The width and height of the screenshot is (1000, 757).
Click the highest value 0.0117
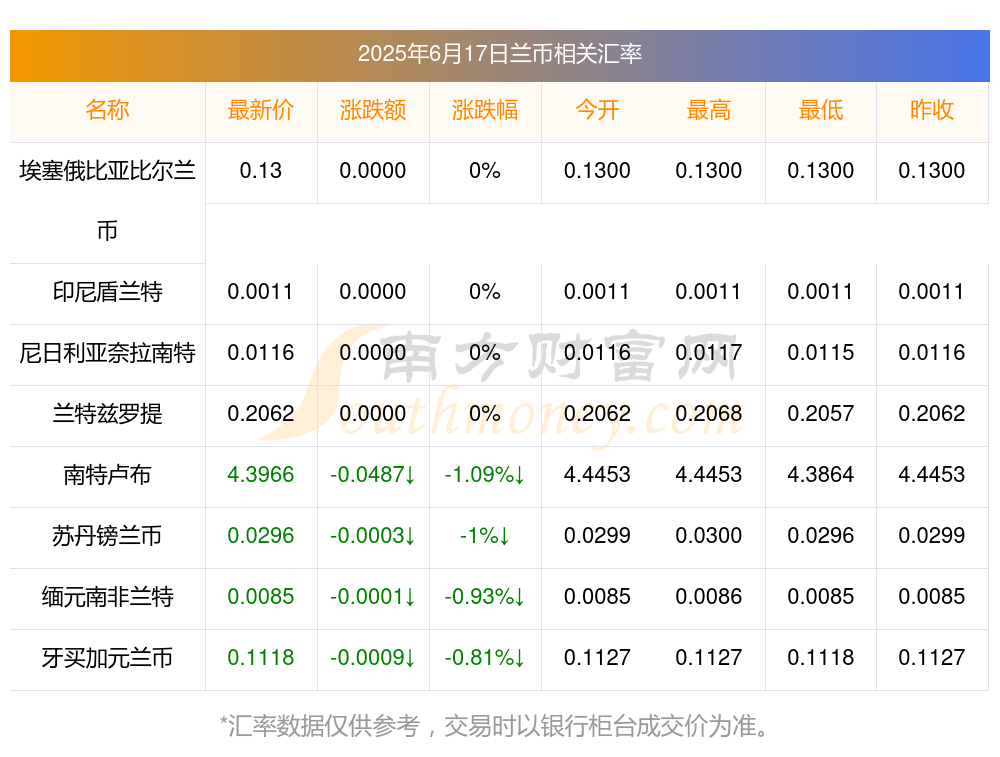pyautogui.click(x=709, y=353)
